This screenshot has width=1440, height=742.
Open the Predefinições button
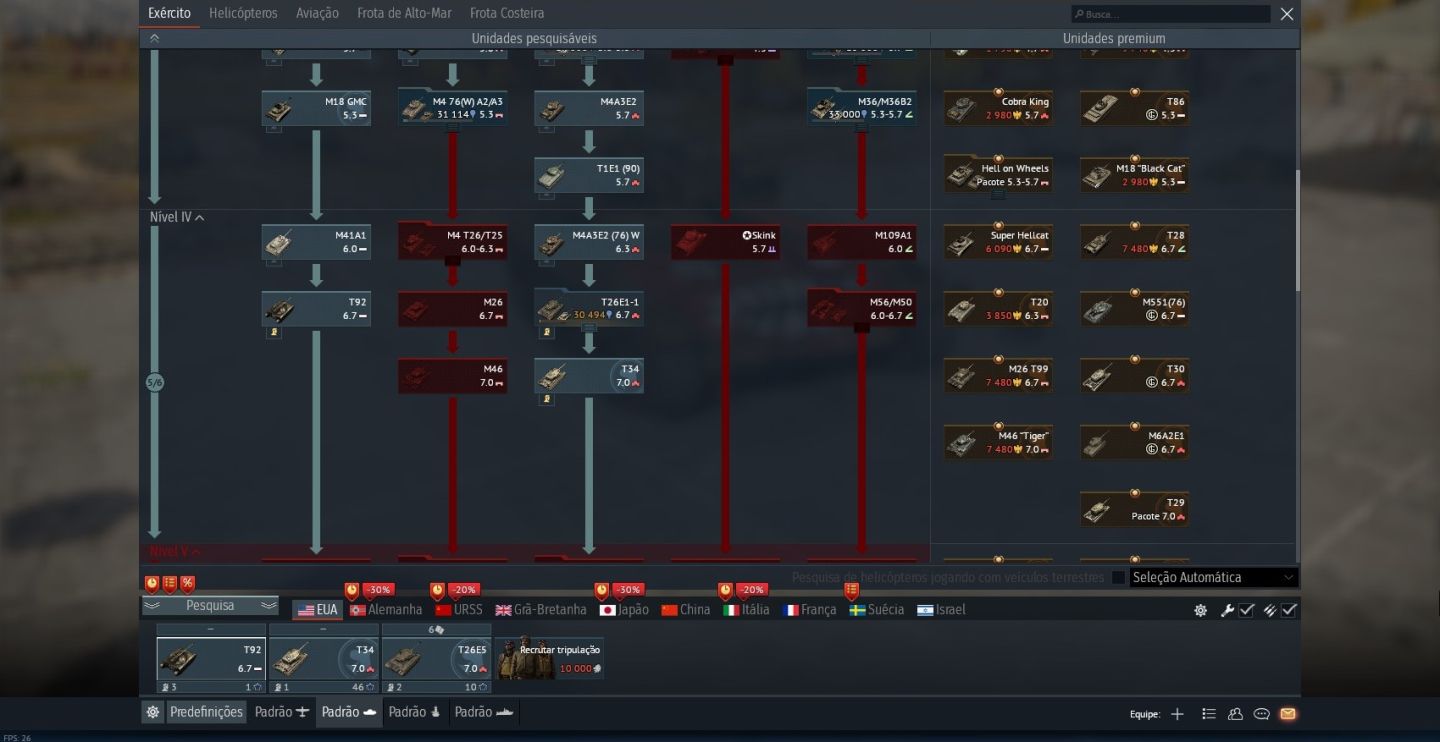coord(206,712)
